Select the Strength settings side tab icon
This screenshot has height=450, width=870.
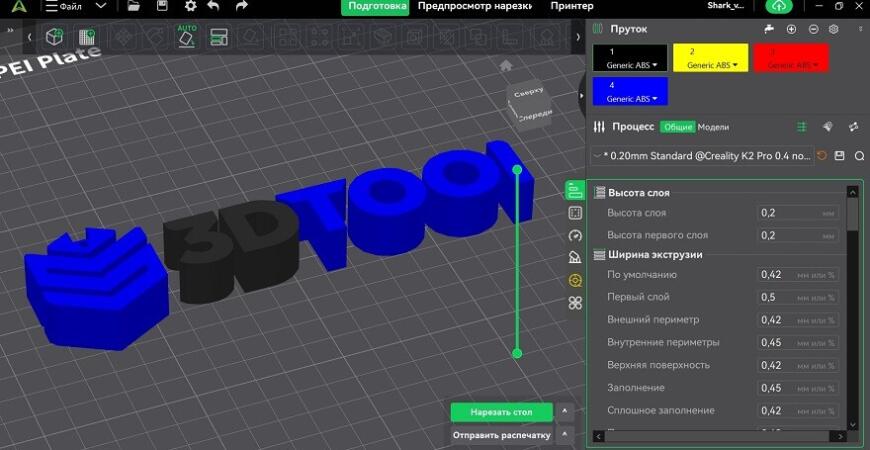[x=575, y=213]
